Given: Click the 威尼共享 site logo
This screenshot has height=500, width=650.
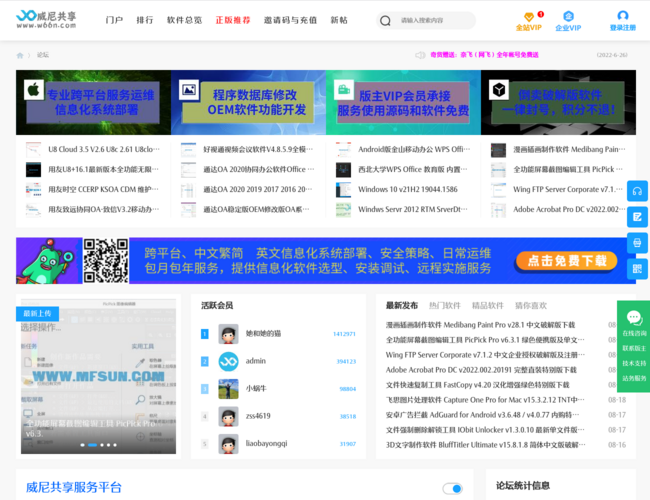Looking at the screenshot, I should [46, 19].
